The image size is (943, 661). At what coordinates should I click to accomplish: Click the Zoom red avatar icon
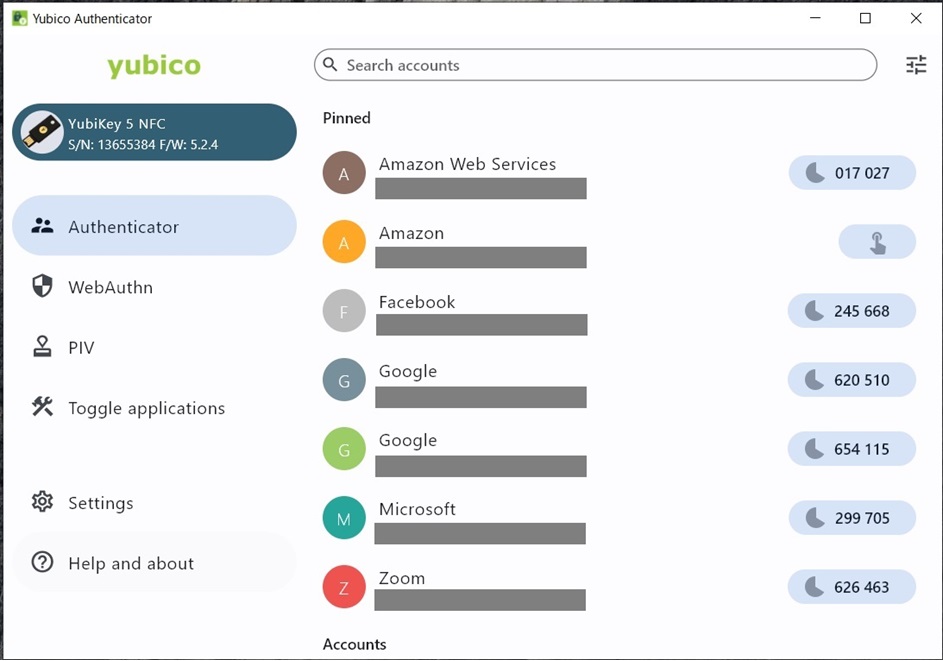344,588
